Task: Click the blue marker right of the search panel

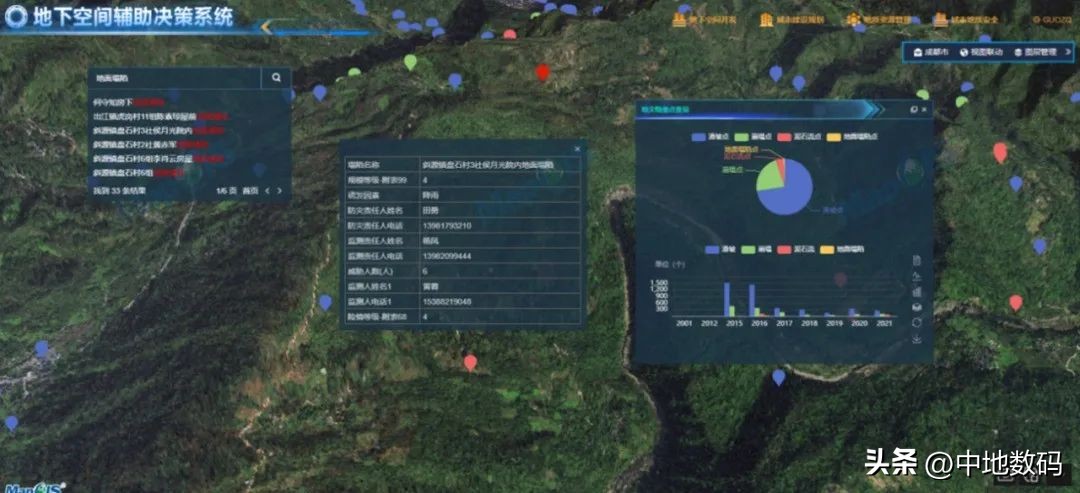Action: pyautogui.click(x=319, y=92)
